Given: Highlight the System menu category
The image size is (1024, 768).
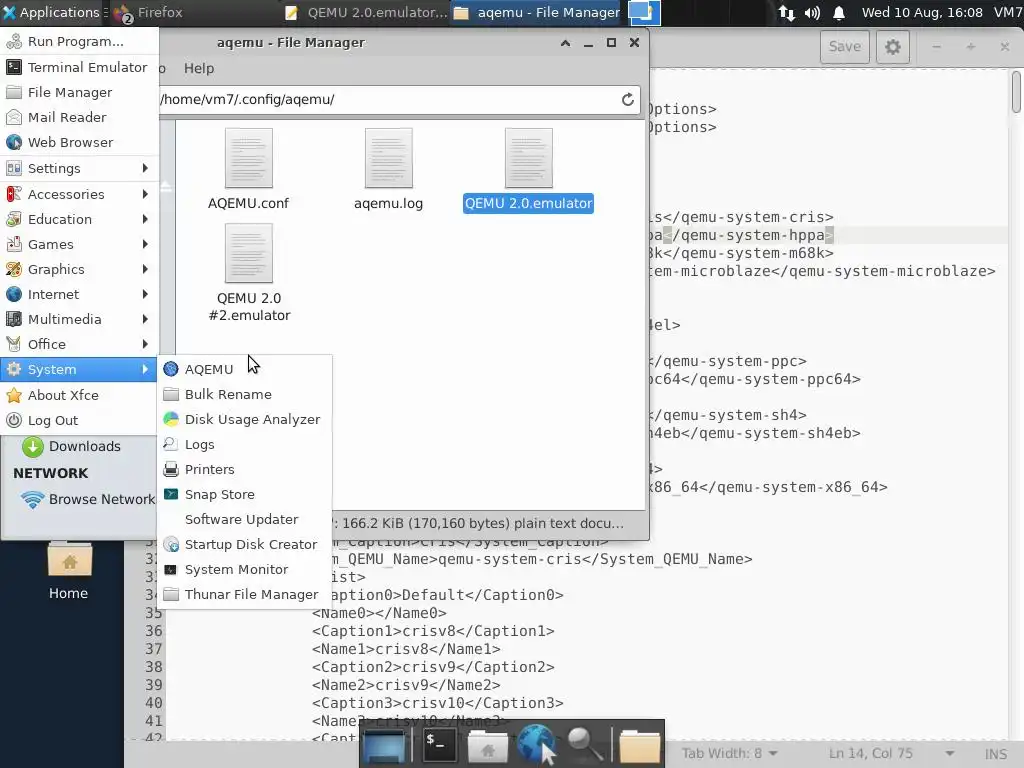Looking at the screenshot, I should [79, 370].
